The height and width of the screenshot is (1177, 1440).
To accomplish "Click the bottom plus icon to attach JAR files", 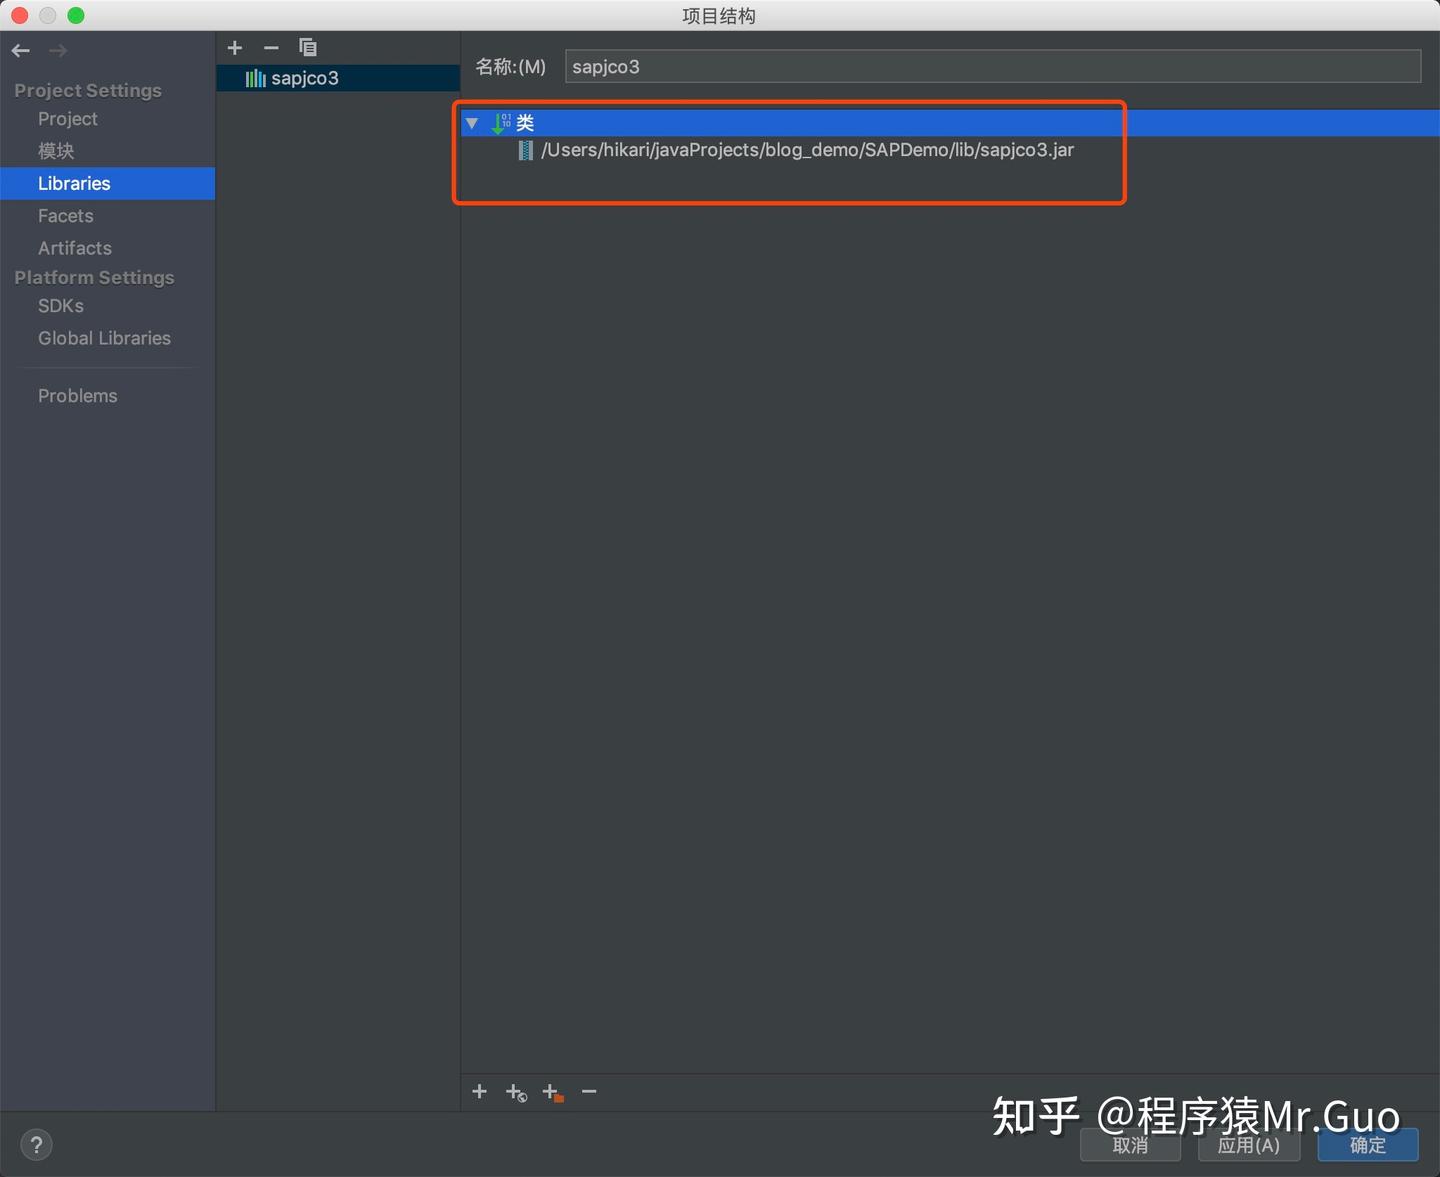I will (480, 1092).
